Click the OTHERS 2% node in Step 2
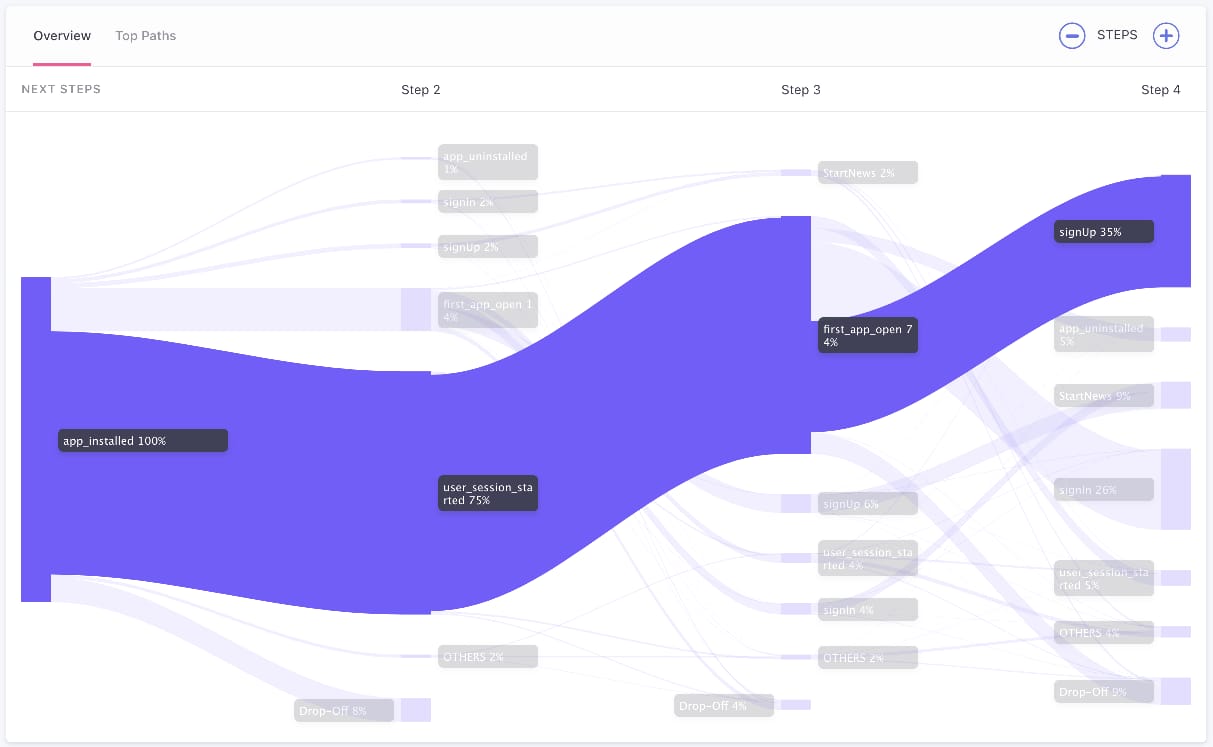 pyautogui.click(x=488, y=657)
